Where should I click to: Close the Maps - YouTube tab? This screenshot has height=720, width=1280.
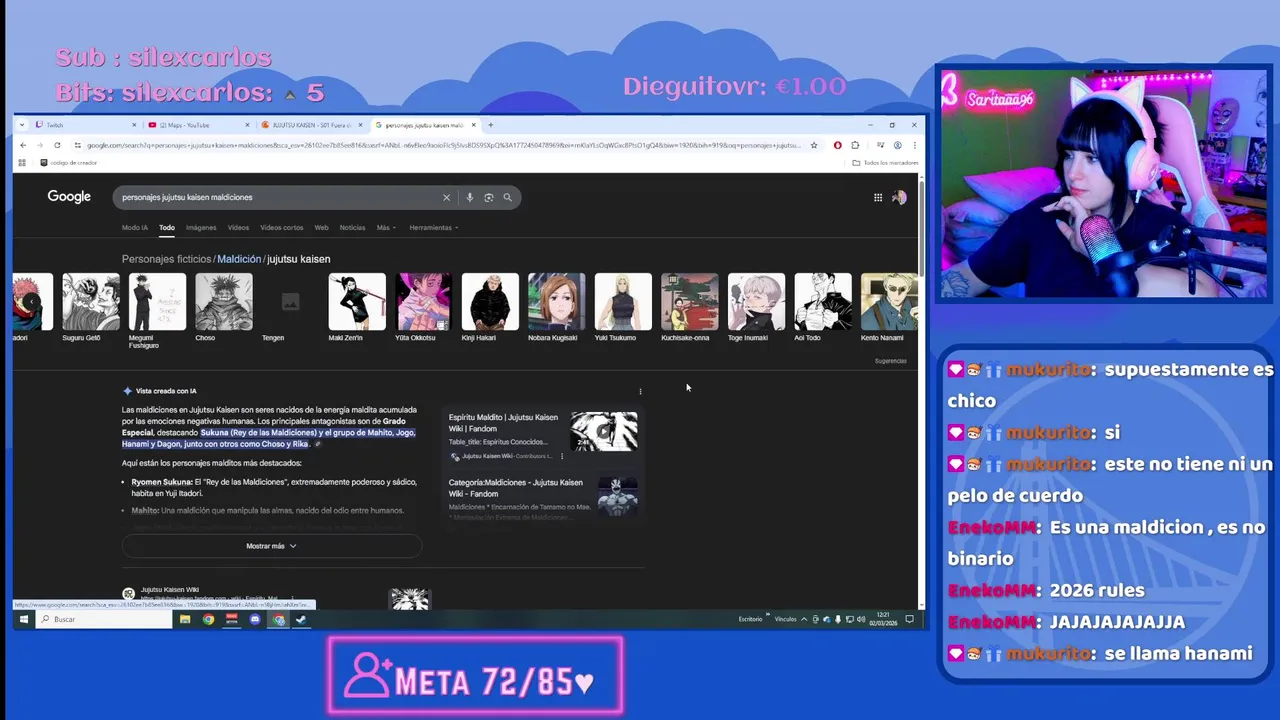coord(247,125)
